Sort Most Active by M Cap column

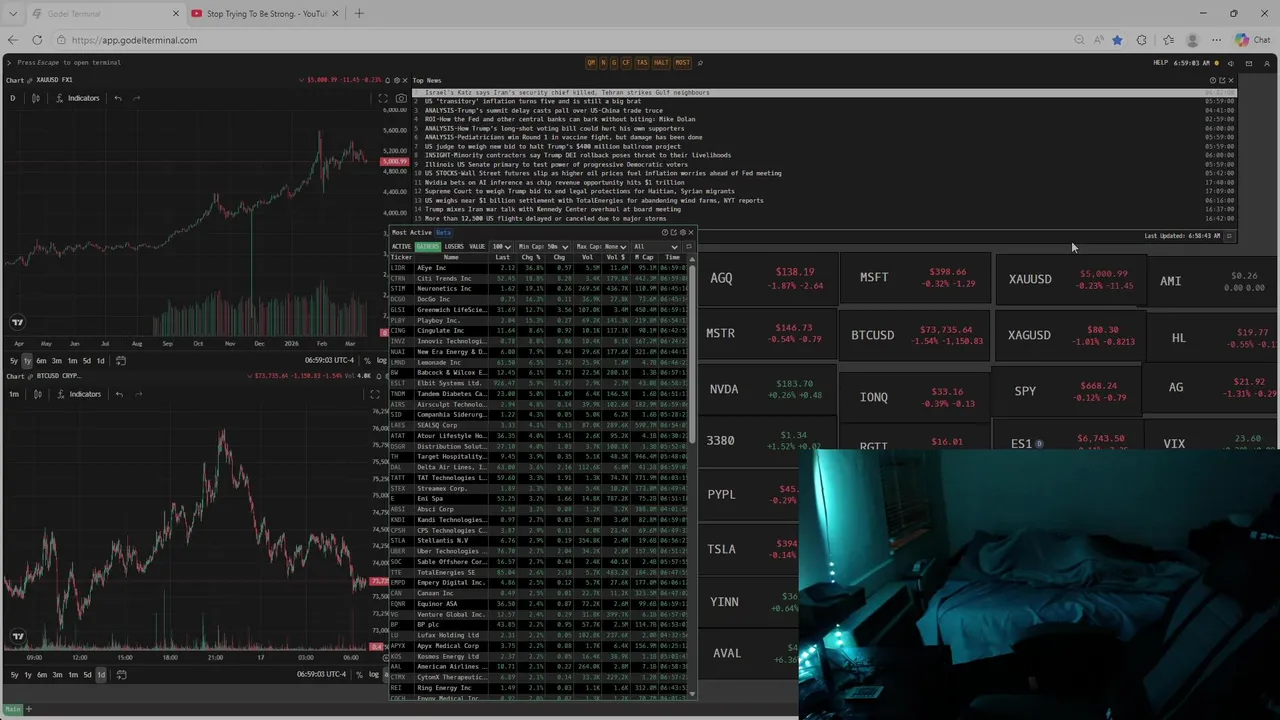(644, 257)
